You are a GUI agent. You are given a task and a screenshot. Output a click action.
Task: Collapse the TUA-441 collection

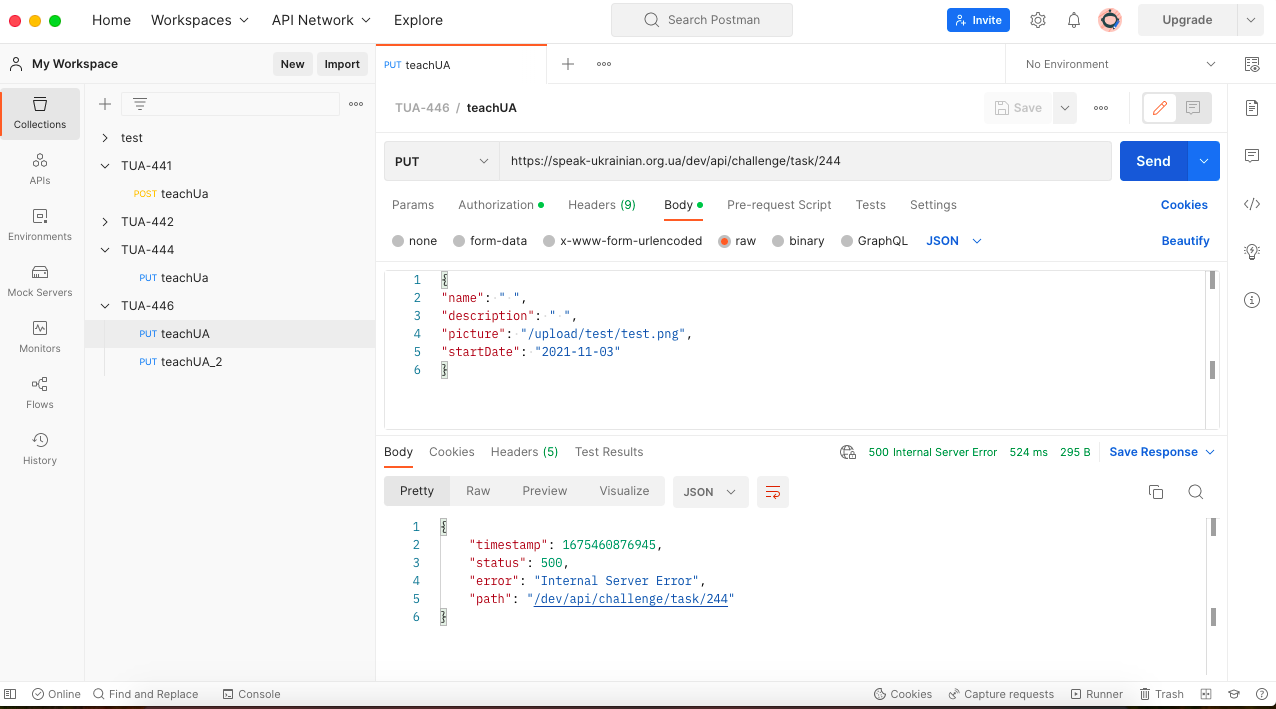point(105,166)
